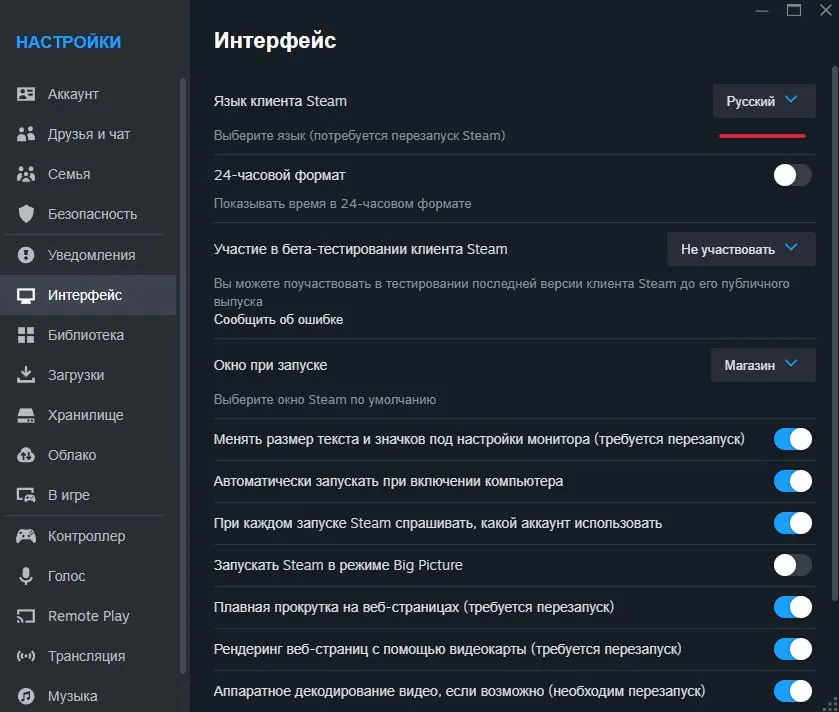Open the Музыка section label
This screenshot has height=712, width=839.
pyautogui.click(x=73, y=696)
